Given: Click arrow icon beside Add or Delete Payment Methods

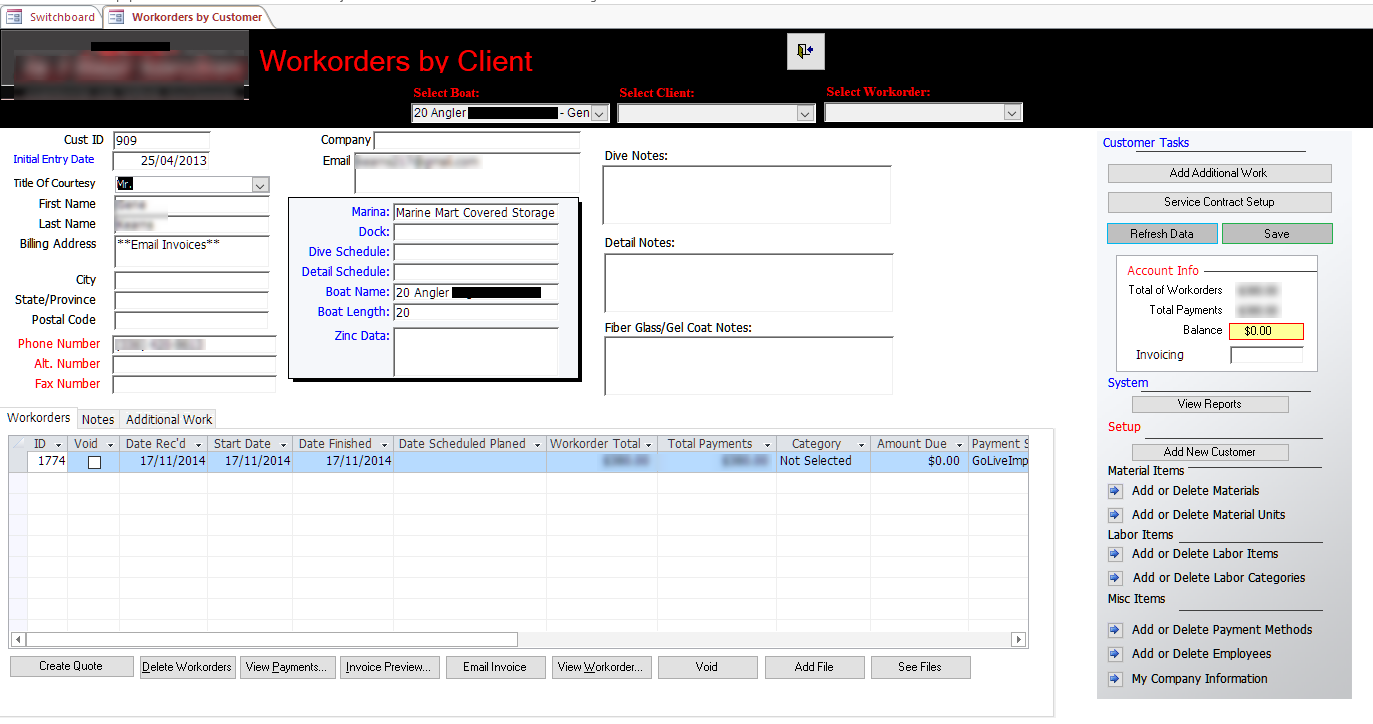Looking at the screenshot, I should [1116, 630].
